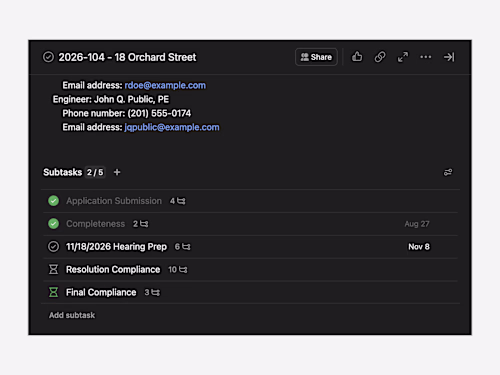Expand Resolution Compliance's 10 subtasks
The height and width of the screenshot is (375, 500).
pos(178,269)
